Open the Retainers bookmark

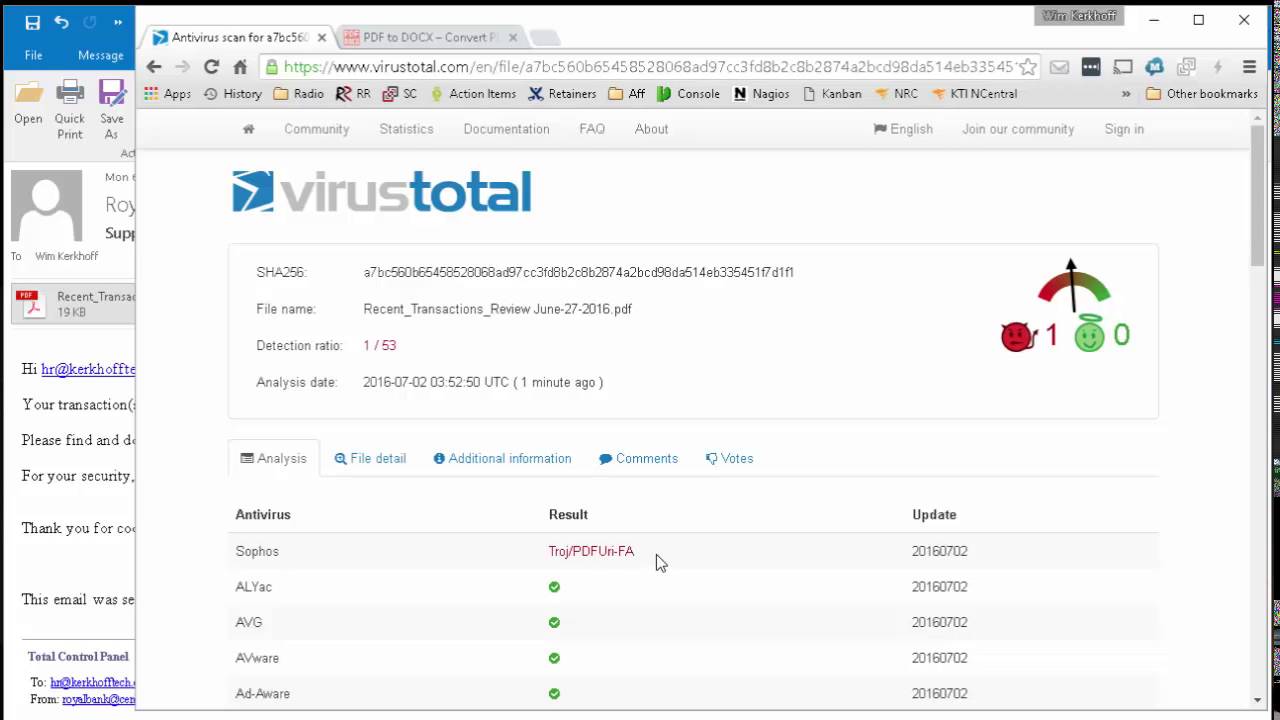(562, 94)
